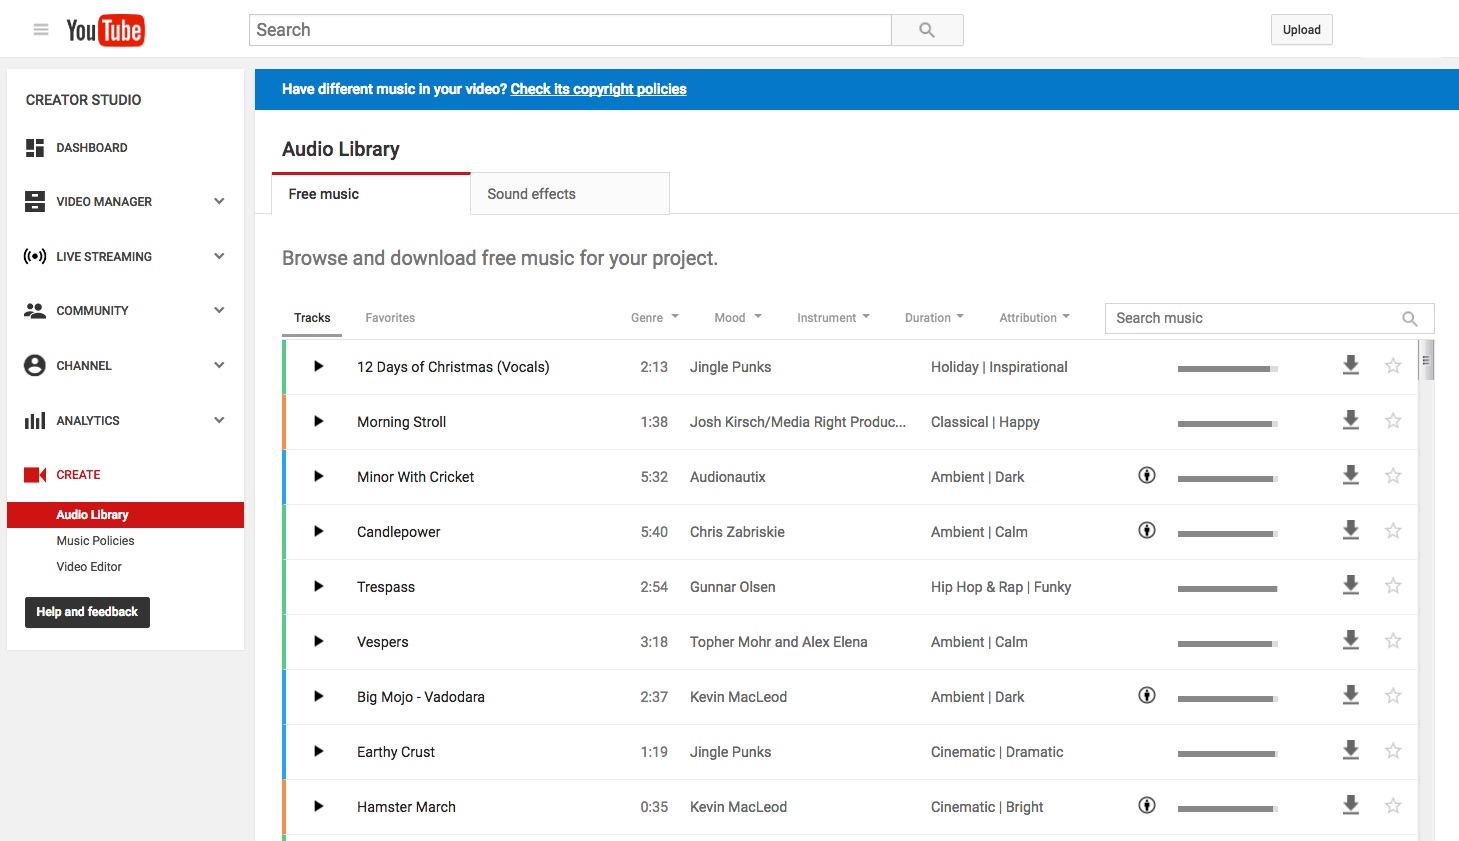The width and height of the screenshot is (1459, 841).
Task: Star Big Mojo - Vadodara
Action: tap(1393, 696)
